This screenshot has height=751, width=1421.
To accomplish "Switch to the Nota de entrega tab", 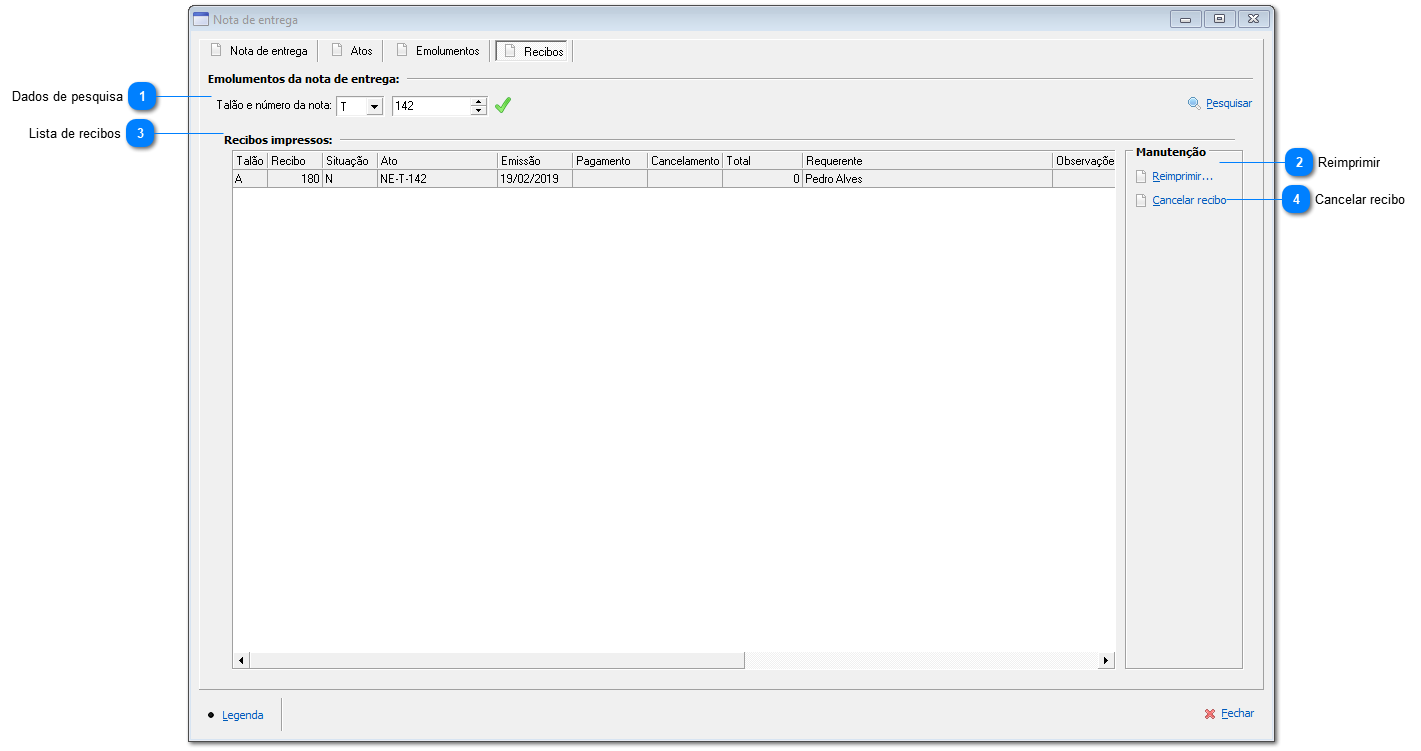I will pos(260,51).
